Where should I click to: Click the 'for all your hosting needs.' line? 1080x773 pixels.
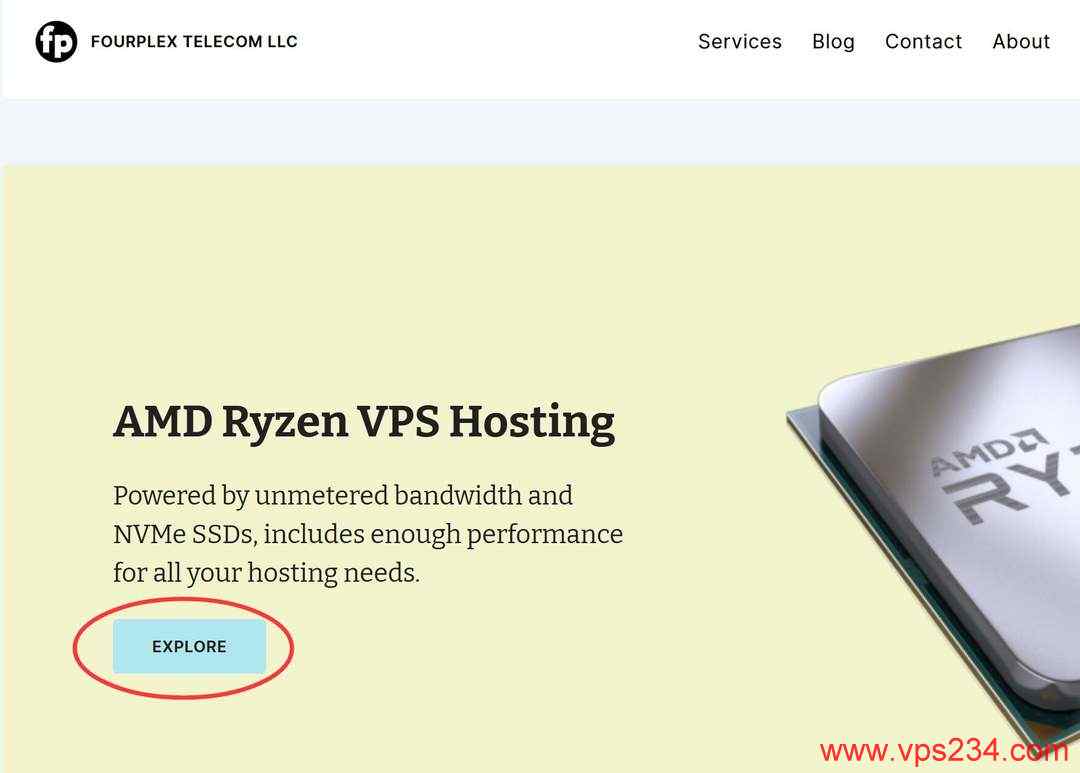[x=267, y=573]
